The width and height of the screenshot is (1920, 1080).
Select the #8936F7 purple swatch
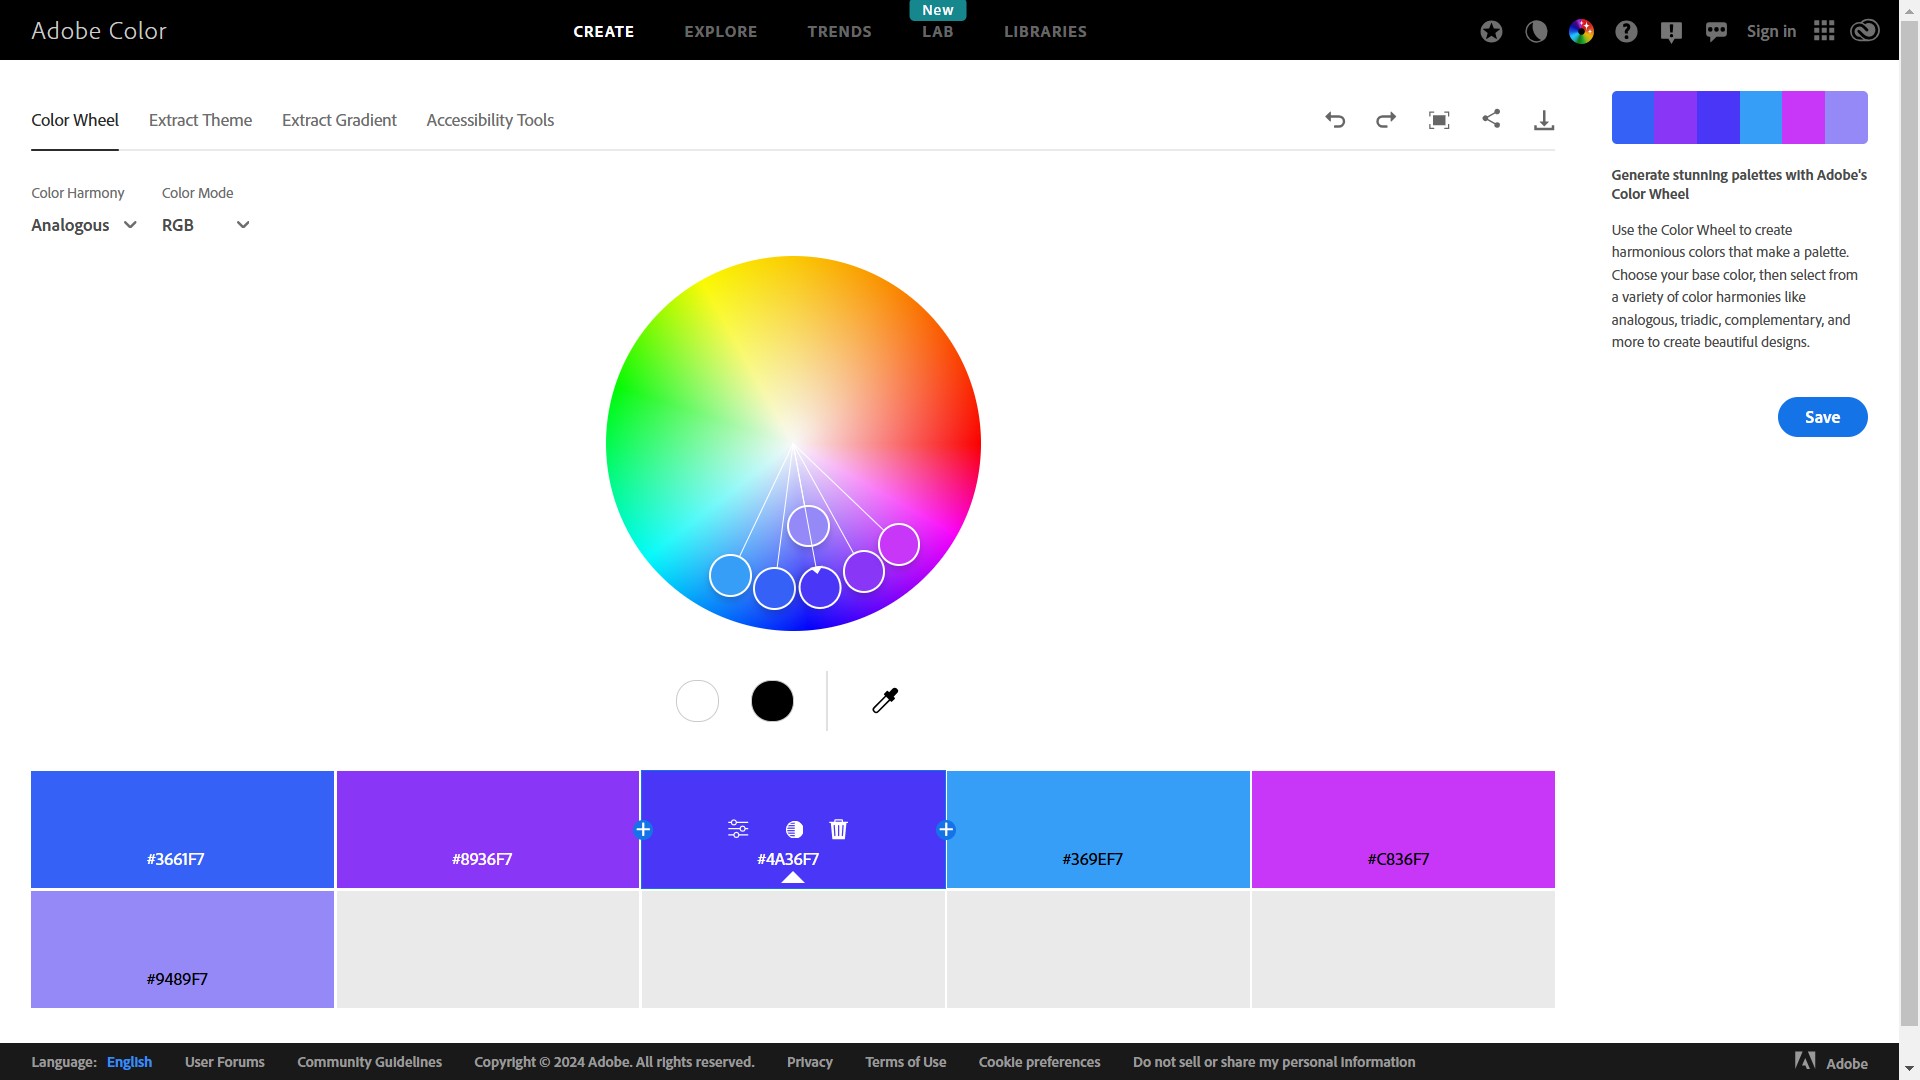488,829
